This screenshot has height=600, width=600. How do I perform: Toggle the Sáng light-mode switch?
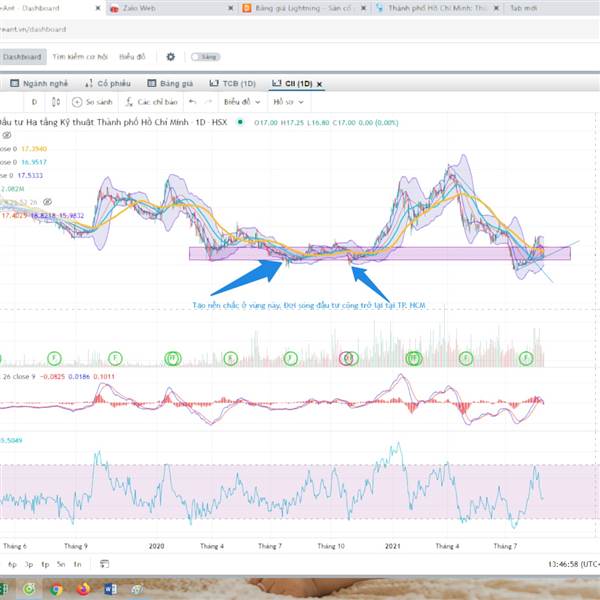click(206, 57)
